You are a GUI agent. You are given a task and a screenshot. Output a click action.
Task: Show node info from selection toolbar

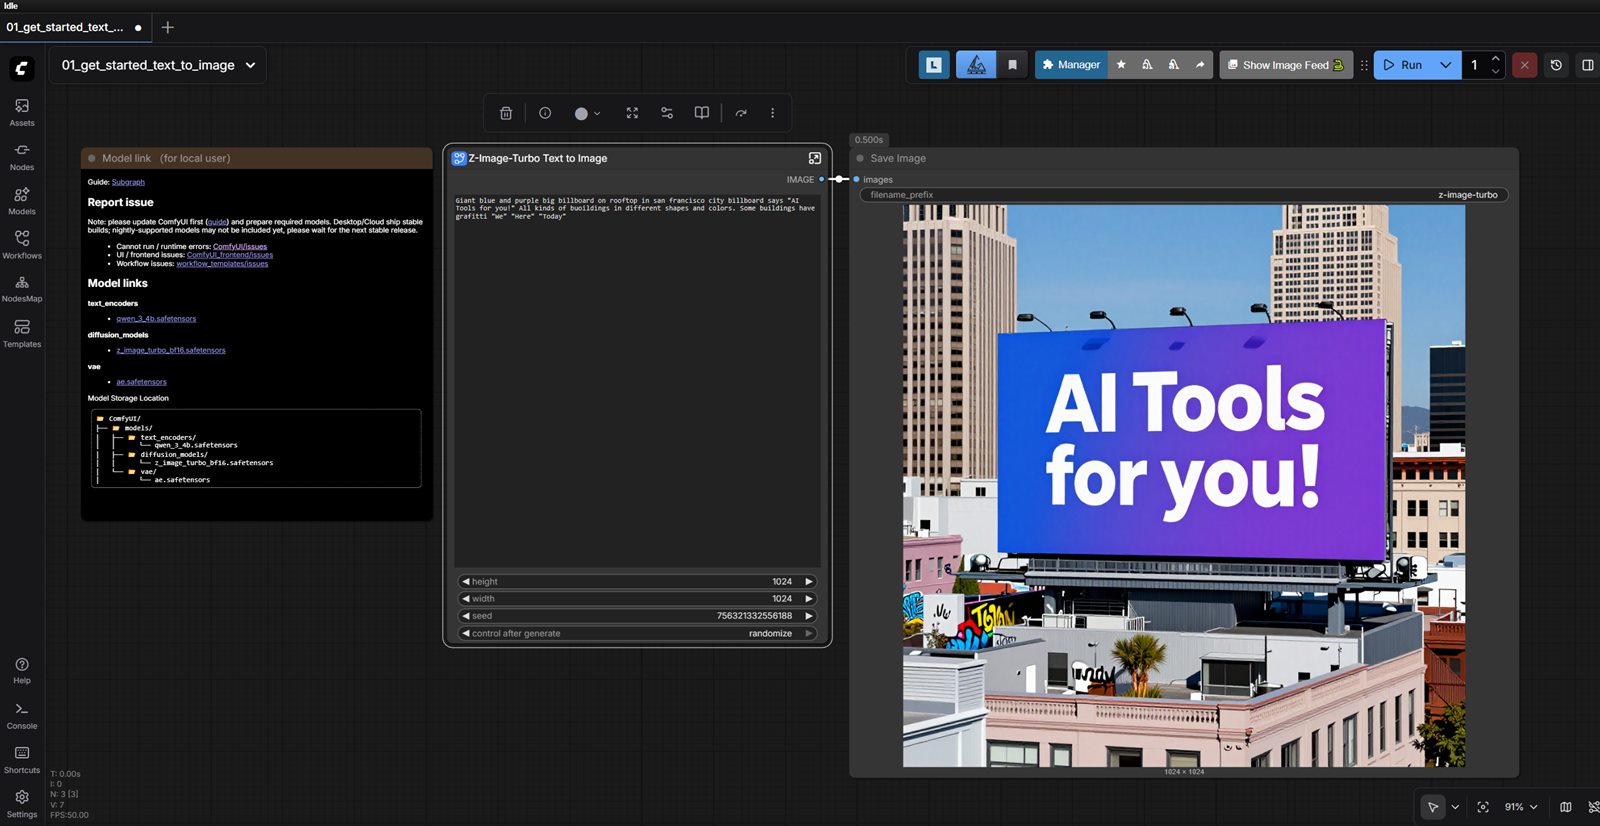click(545, 113)
